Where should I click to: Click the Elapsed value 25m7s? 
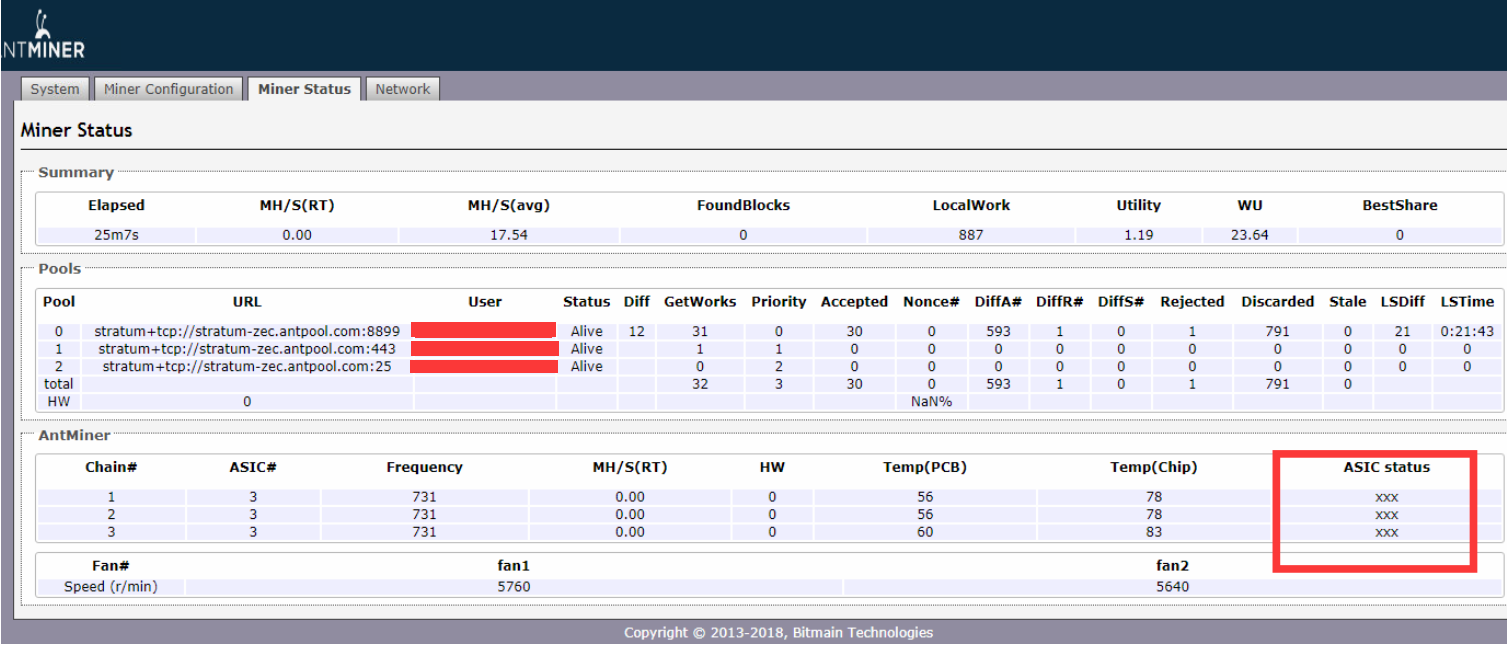point(116,235)
